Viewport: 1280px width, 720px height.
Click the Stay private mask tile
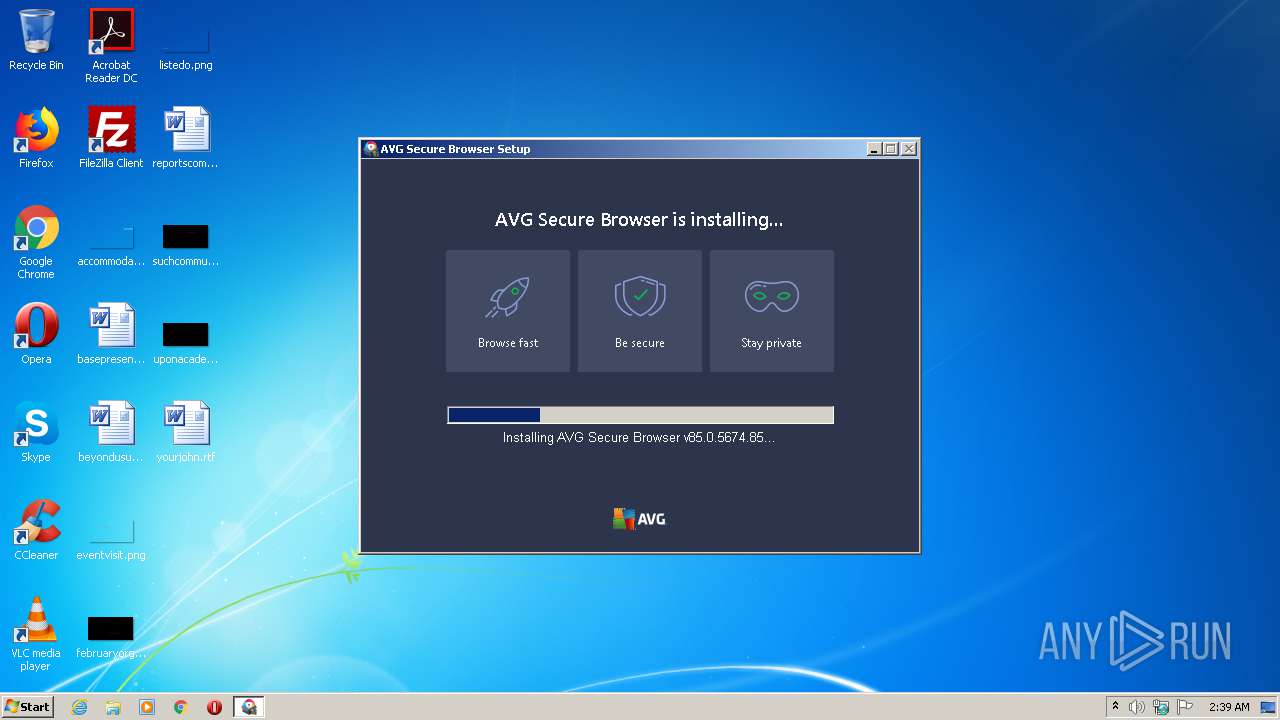[x=772, y=311]
